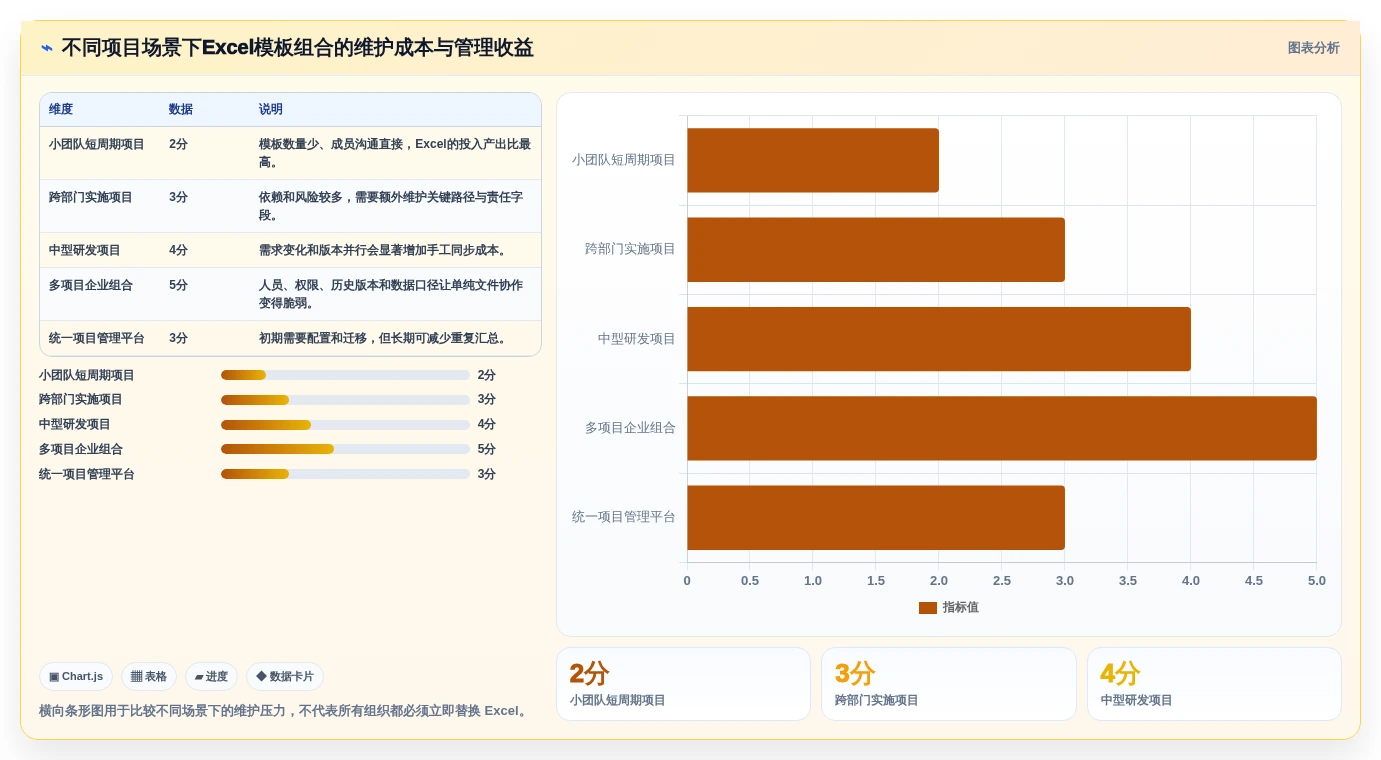Screen dimensions: 1381x760
Task: Click the chart title heading text
Action: pyautogui.click(x=297, y=48)
